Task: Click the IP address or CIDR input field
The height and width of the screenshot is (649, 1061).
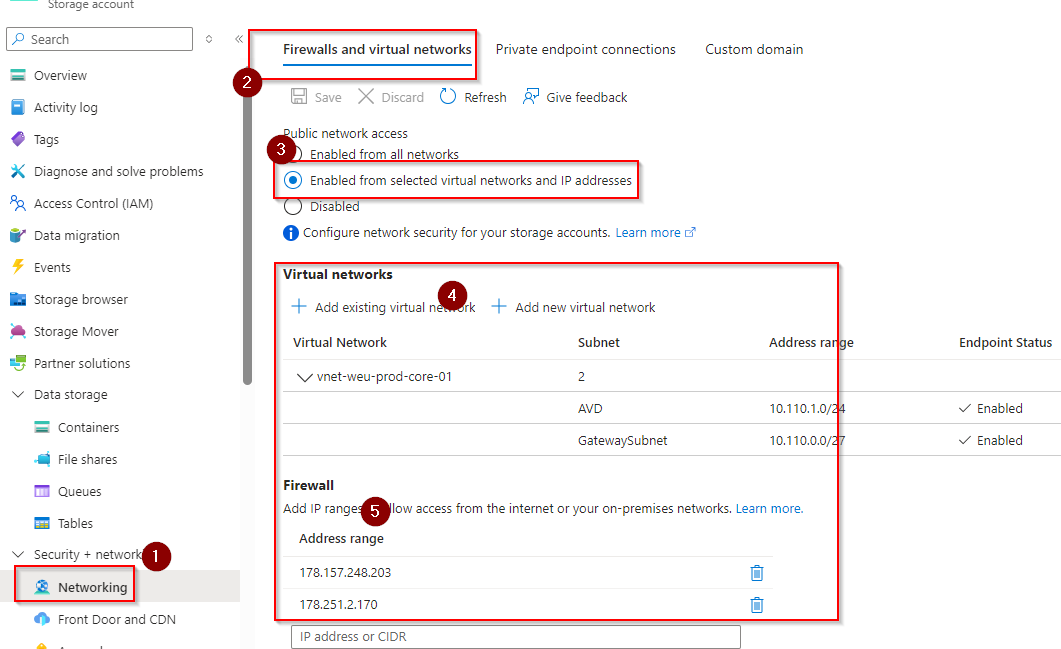Action: pos(515,637)
